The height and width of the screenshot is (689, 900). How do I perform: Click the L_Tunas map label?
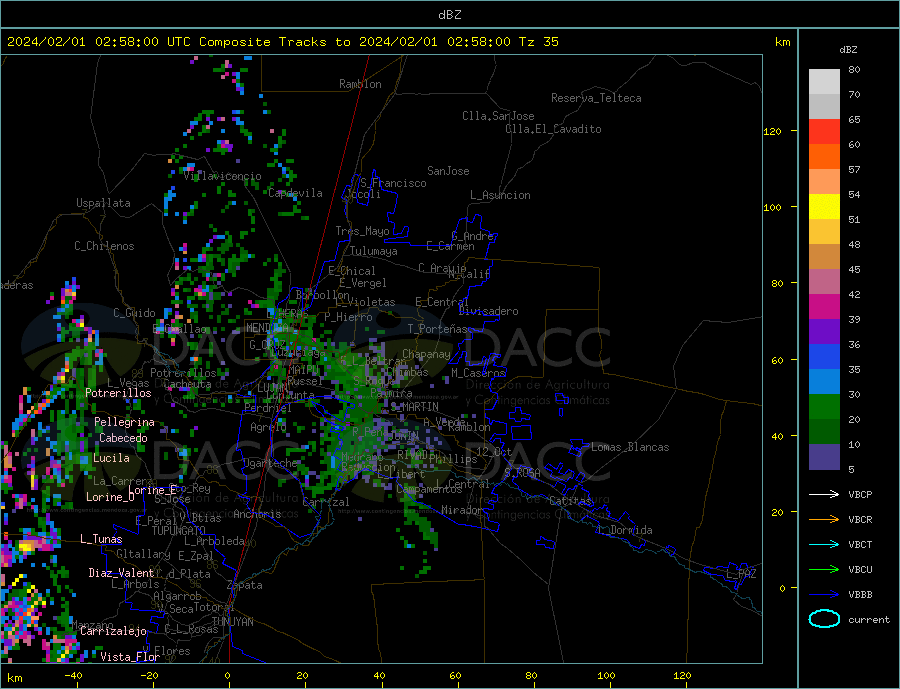(101, 539)
